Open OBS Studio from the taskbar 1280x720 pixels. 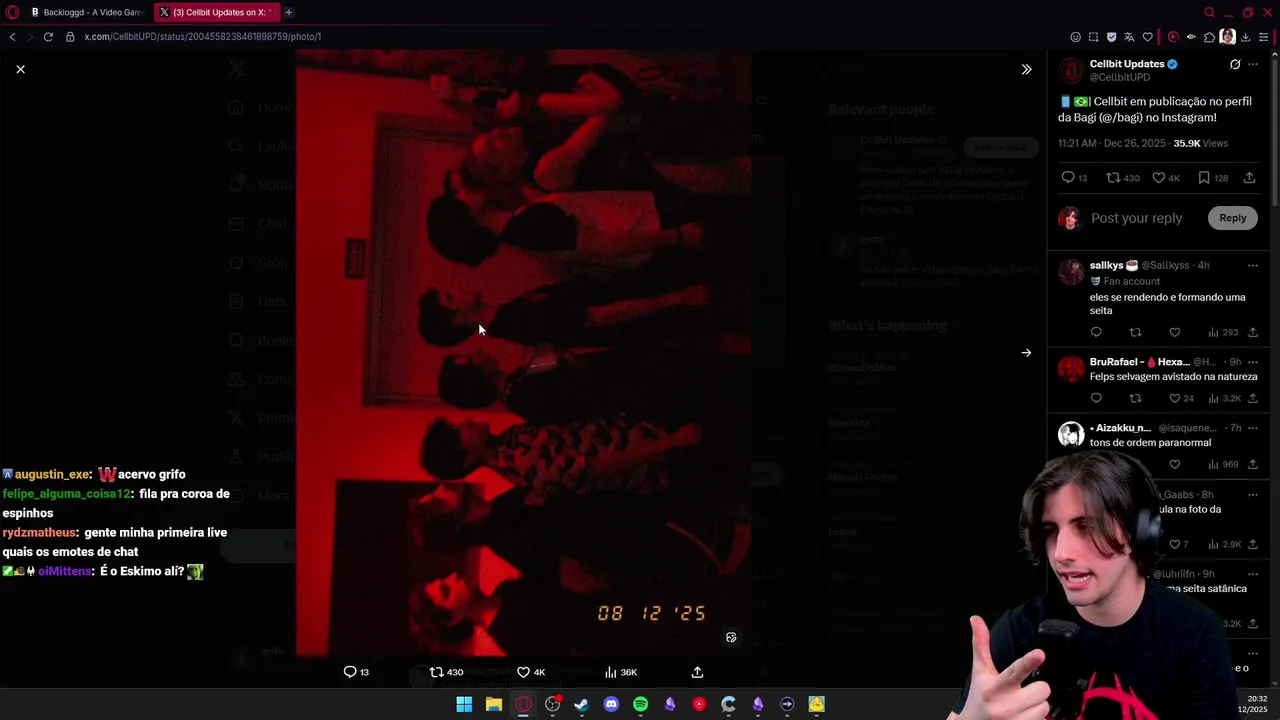tap(552, 704)
